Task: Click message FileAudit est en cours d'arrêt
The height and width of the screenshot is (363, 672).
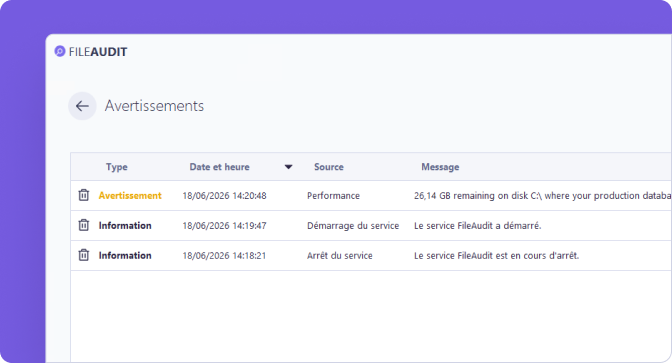Action: point(496,256)
